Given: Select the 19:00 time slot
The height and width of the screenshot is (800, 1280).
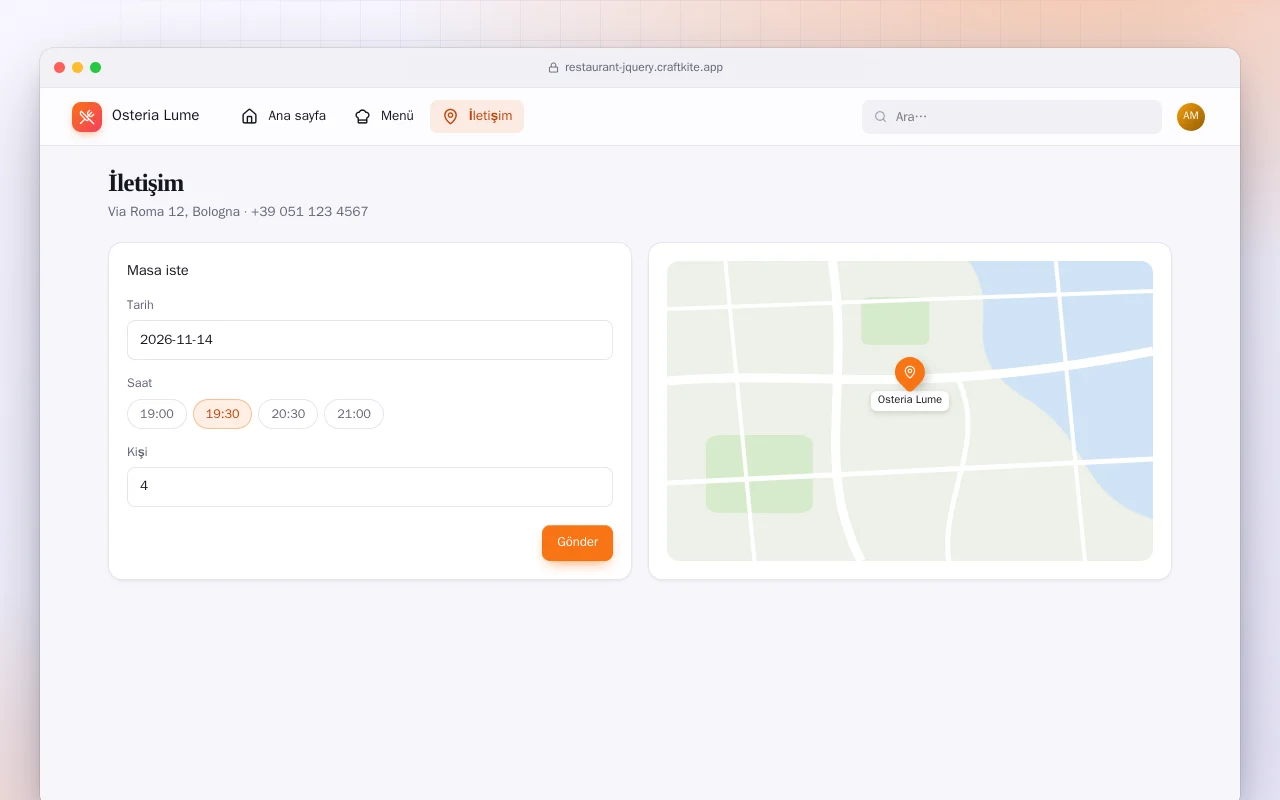Looking at the screenshot, I should point(157,414).
